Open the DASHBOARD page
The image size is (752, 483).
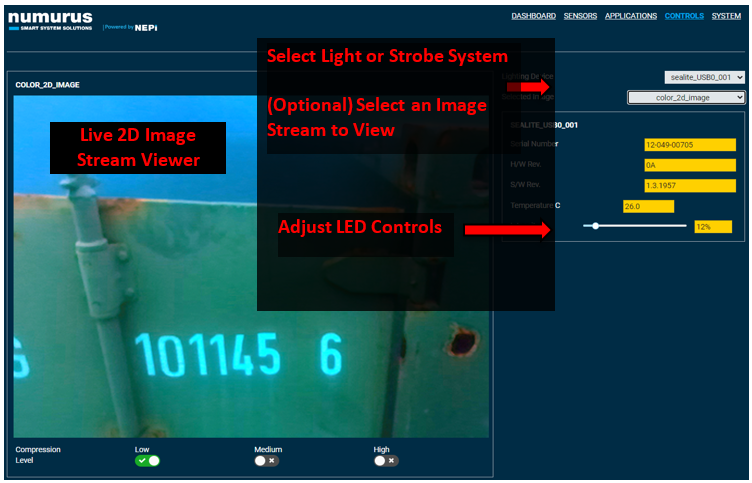pos(533,16)
